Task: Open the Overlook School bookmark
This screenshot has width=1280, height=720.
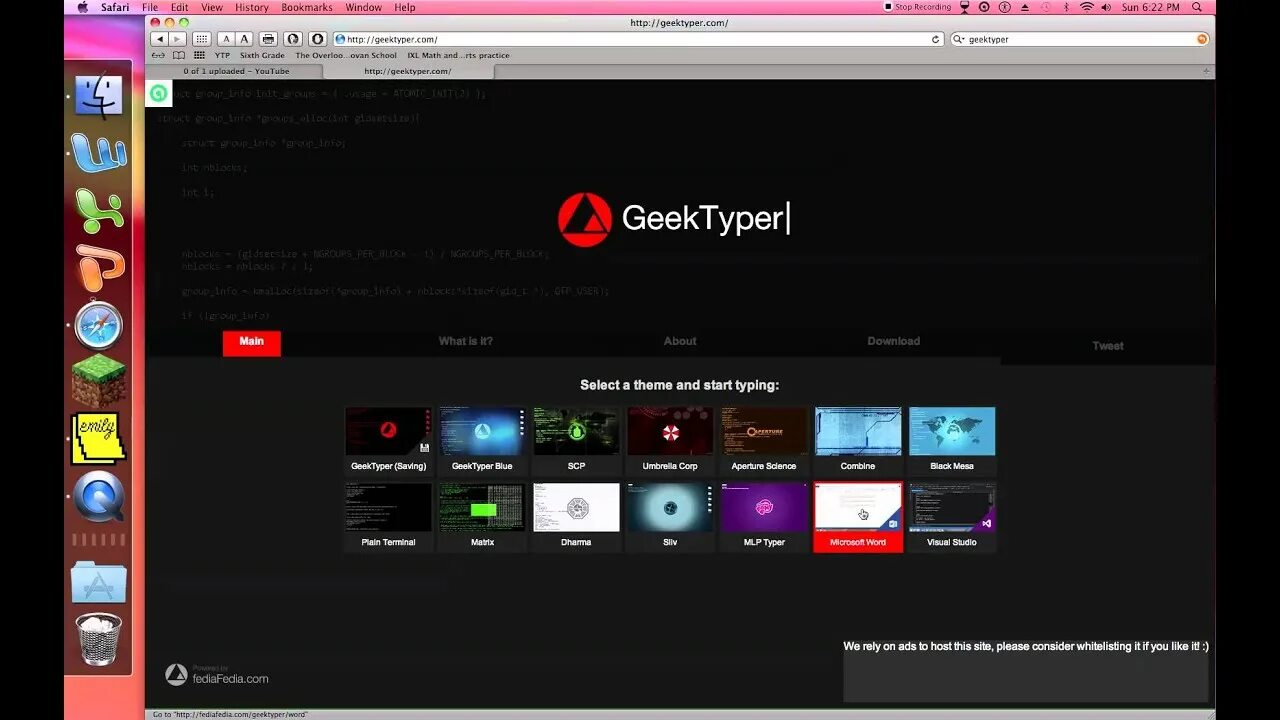Action: 345,56
